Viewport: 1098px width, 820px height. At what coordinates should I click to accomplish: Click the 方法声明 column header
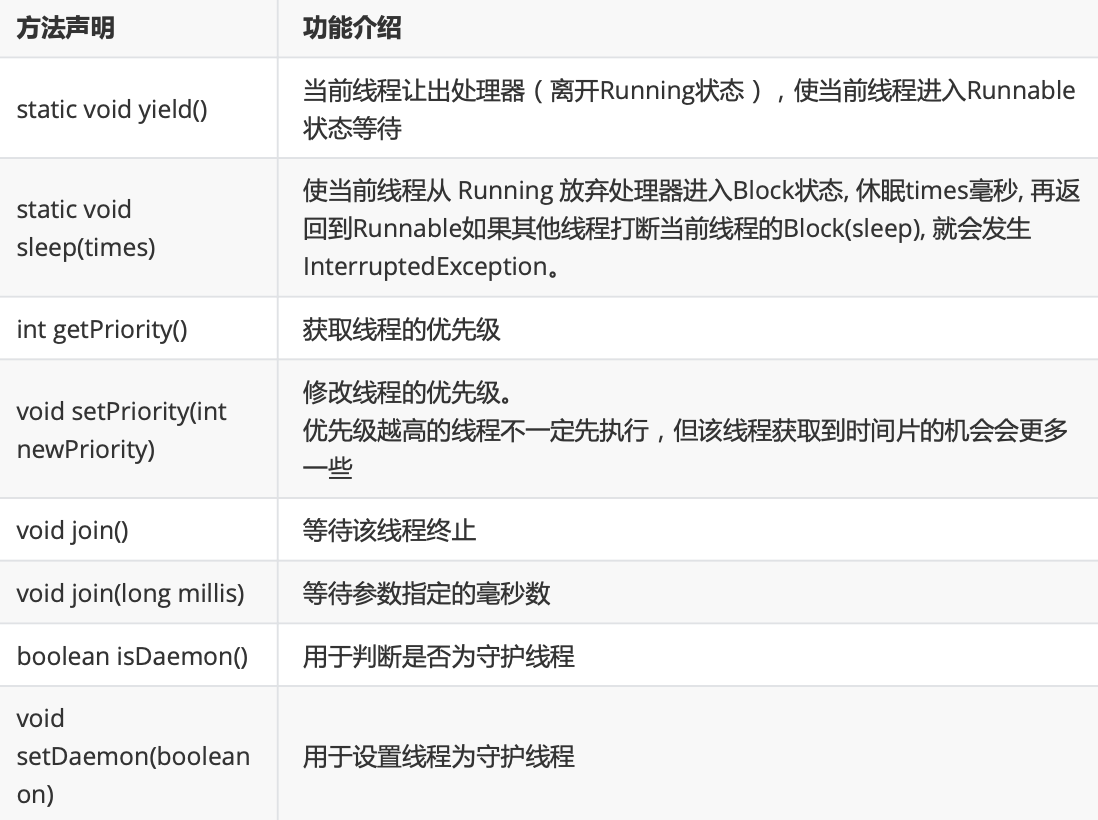(66, 28)
